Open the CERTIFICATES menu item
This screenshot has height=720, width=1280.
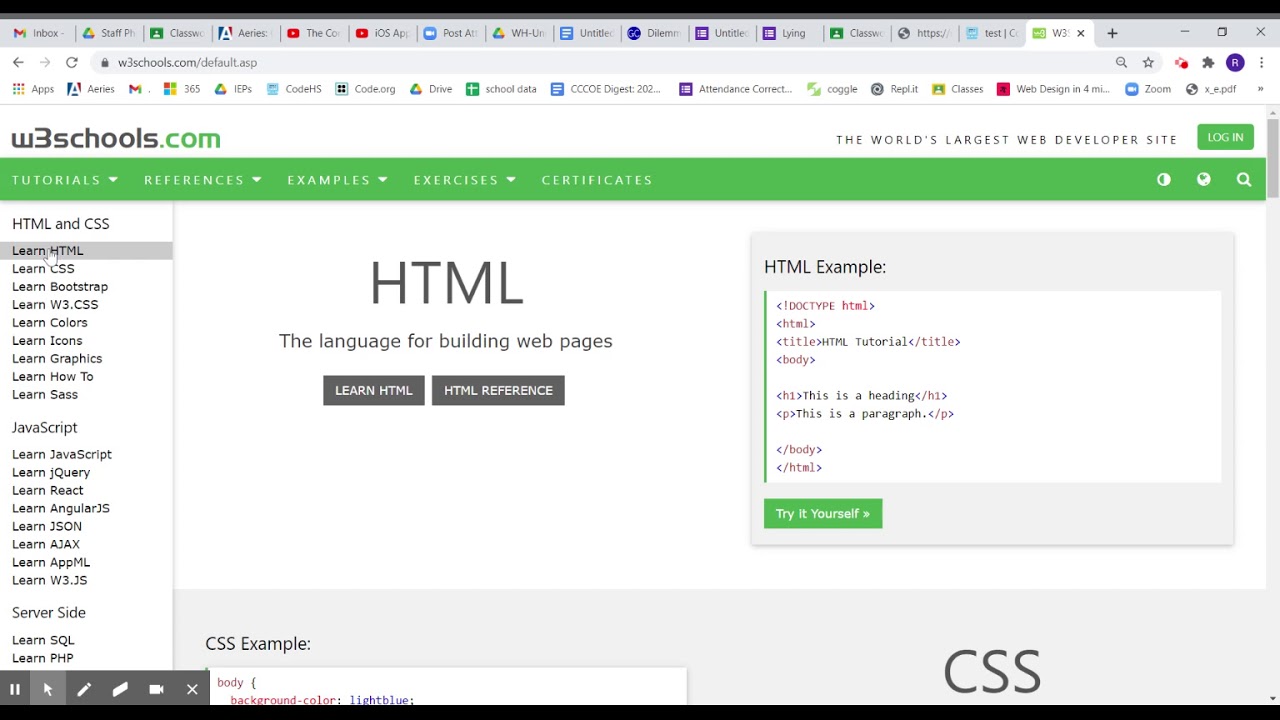[597, 180]
